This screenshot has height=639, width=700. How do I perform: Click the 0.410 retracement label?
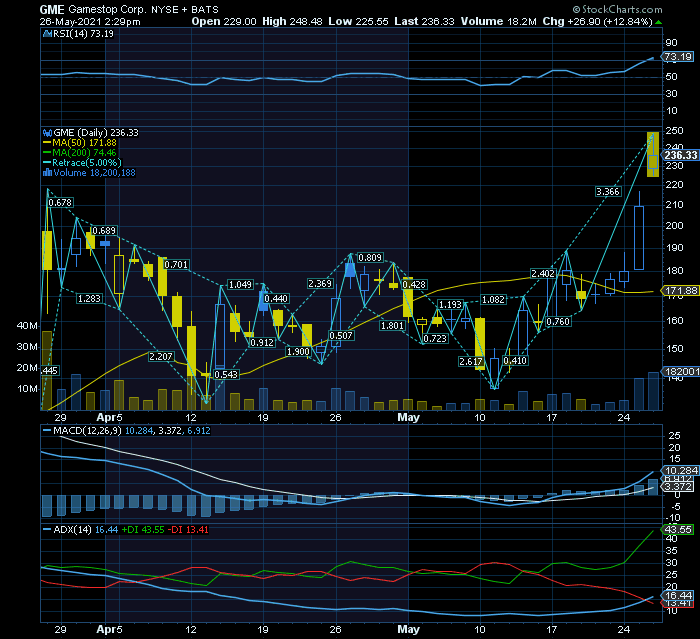pyautogui.click(x=515, y=360)
